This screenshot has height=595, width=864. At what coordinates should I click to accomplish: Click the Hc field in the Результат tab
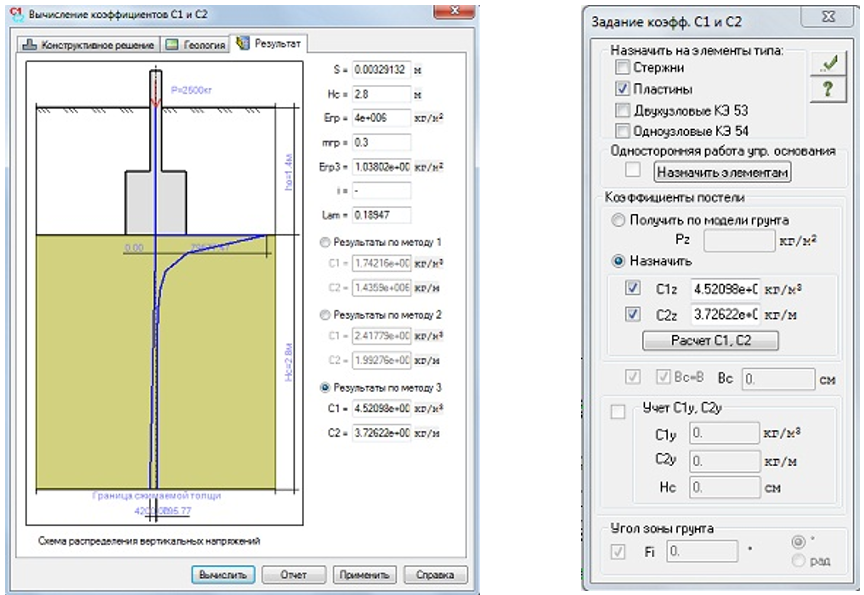point(381,94)
